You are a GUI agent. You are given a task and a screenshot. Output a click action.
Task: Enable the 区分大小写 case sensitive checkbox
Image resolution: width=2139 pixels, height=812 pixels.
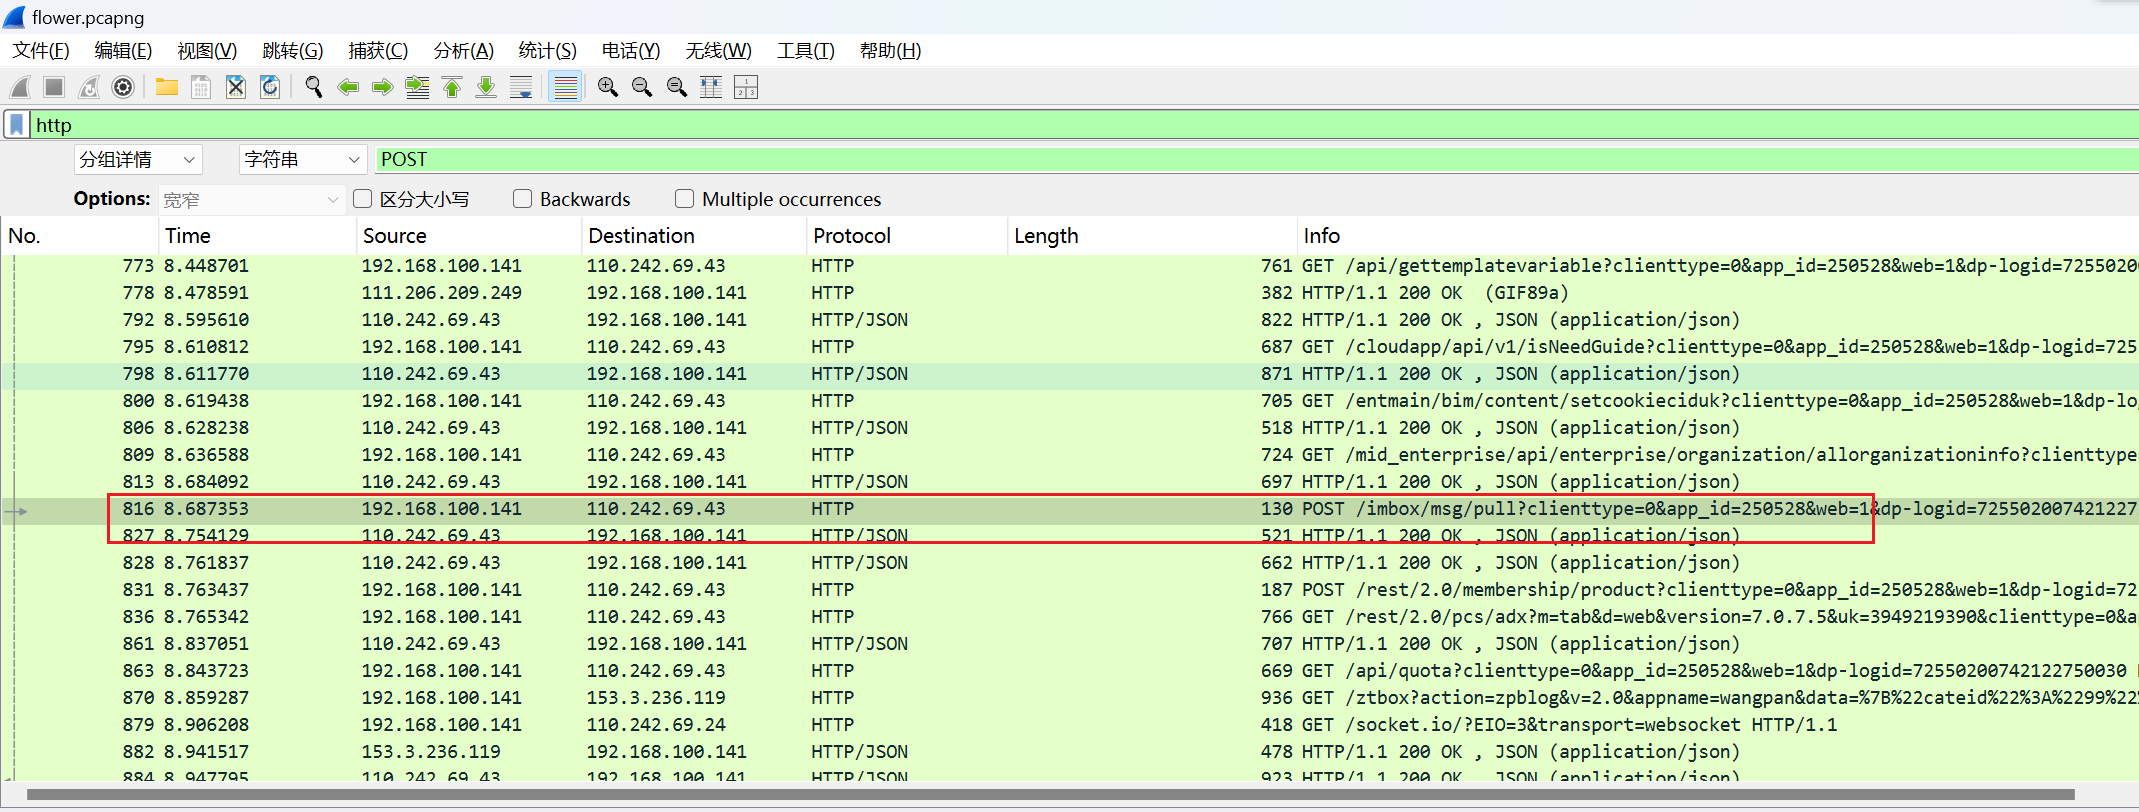click(x=363, y=199)
